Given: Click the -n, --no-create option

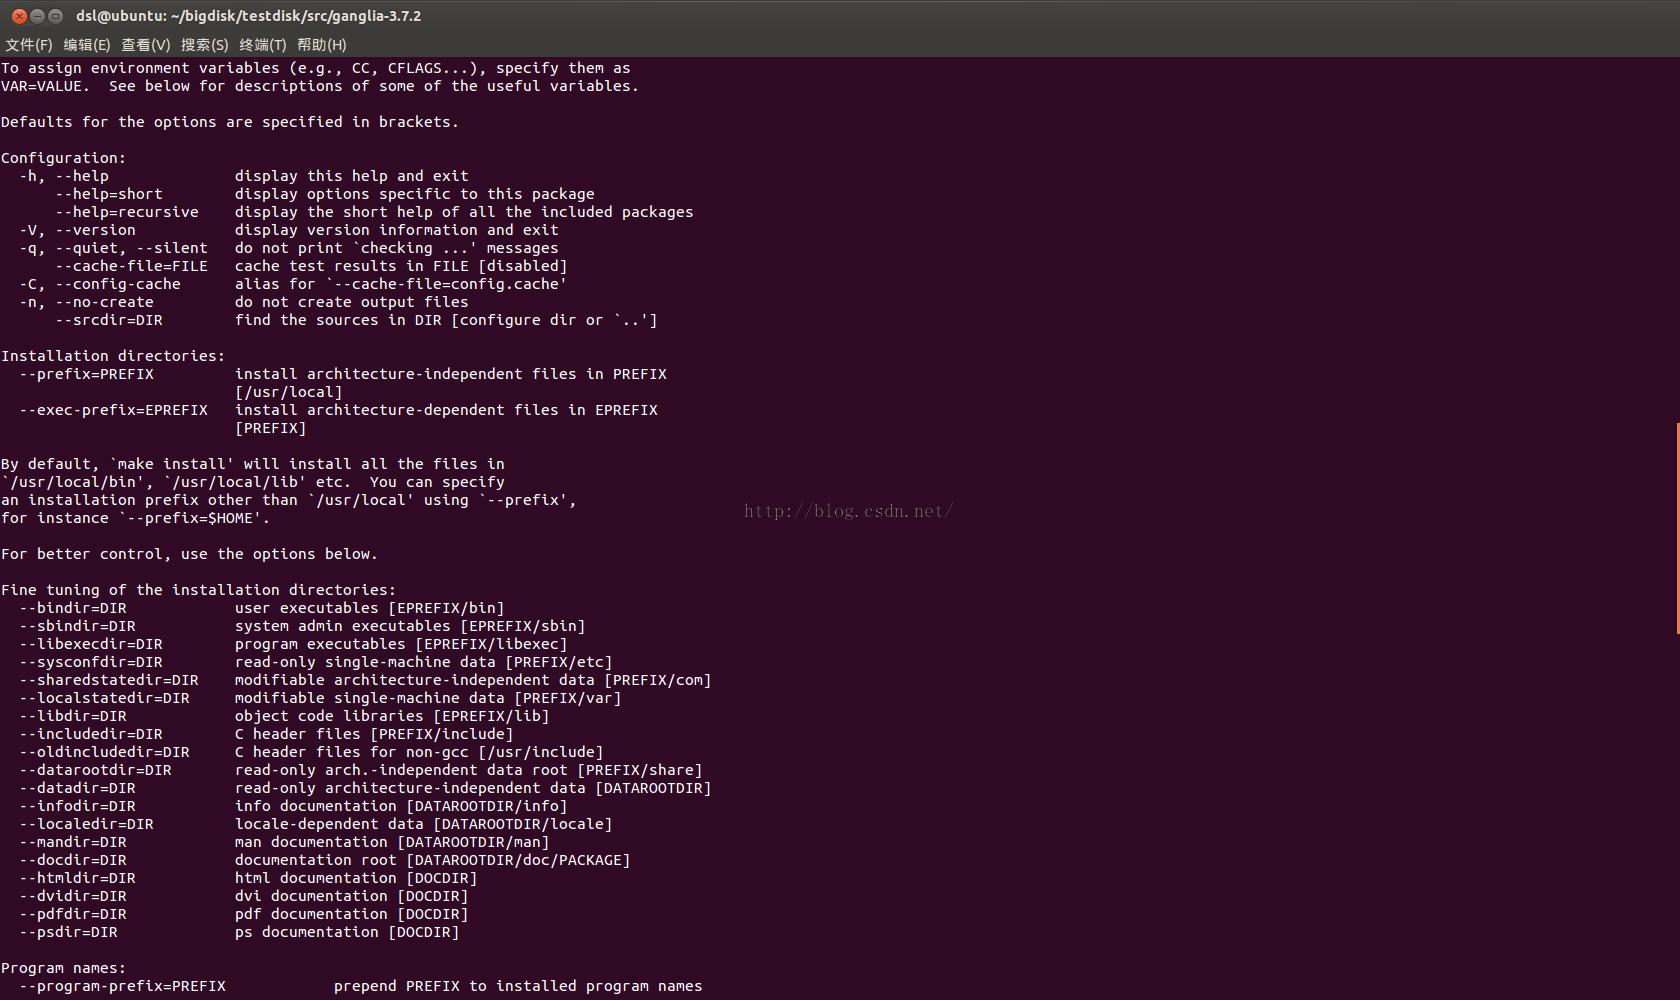Looking at the screenshot, I should pos(86,302).
